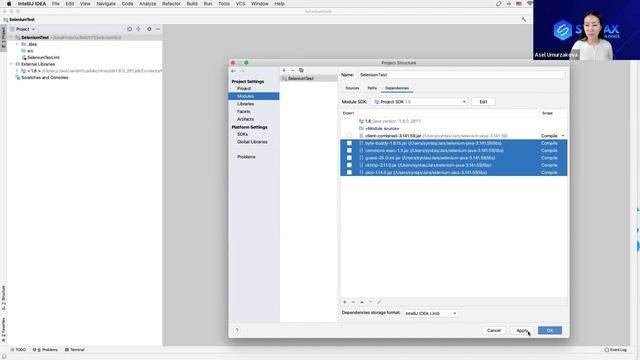Open the Apple menu
The image size is (640, 360).
tap(9, 4)
